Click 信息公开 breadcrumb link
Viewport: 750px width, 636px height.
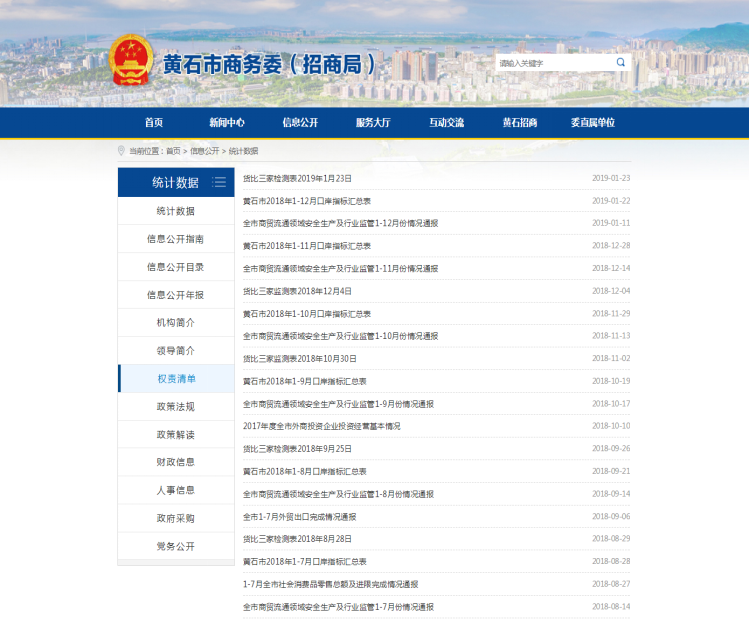pyautogui.click(x=204, y=151)
